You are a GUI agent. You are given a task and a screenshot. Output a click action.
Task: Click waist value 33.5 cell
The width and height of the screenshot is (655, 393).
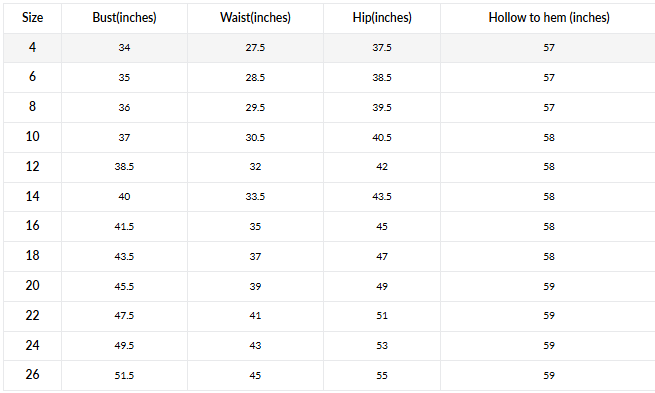pos(255,197)
